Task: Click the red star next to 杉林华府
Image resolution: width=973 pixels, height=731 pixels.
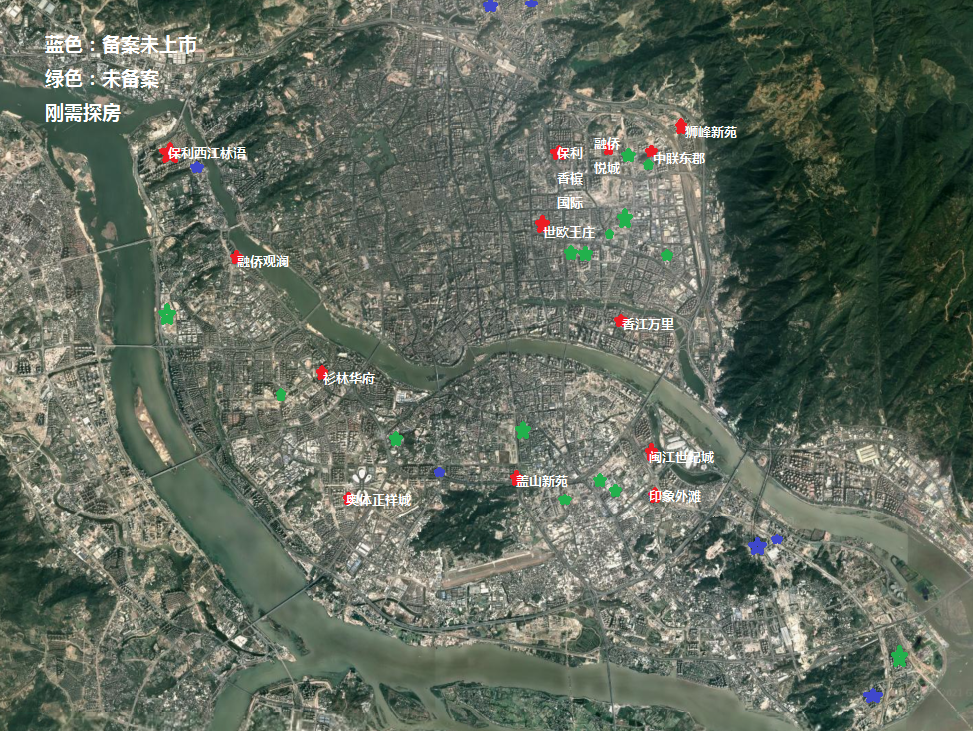Action: [321, 372]
